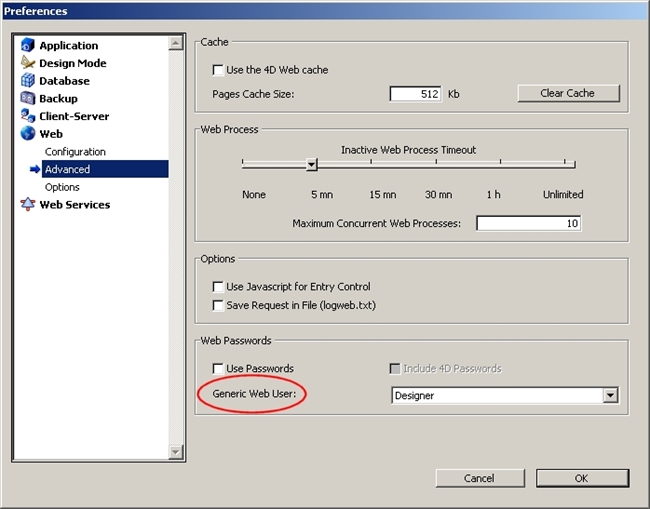Click the Design Mode ruler icon
650x509 pixels.
pos(28,63)
